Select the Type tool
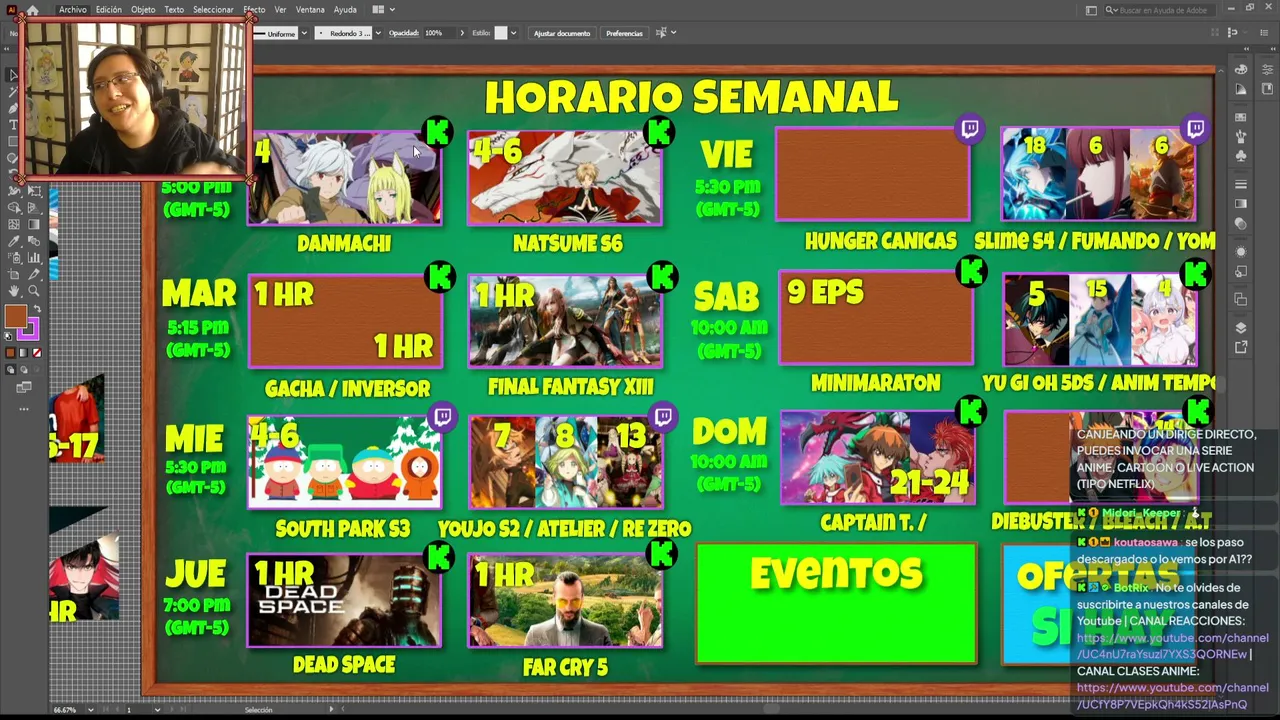1280x720 pixels. 13,125
